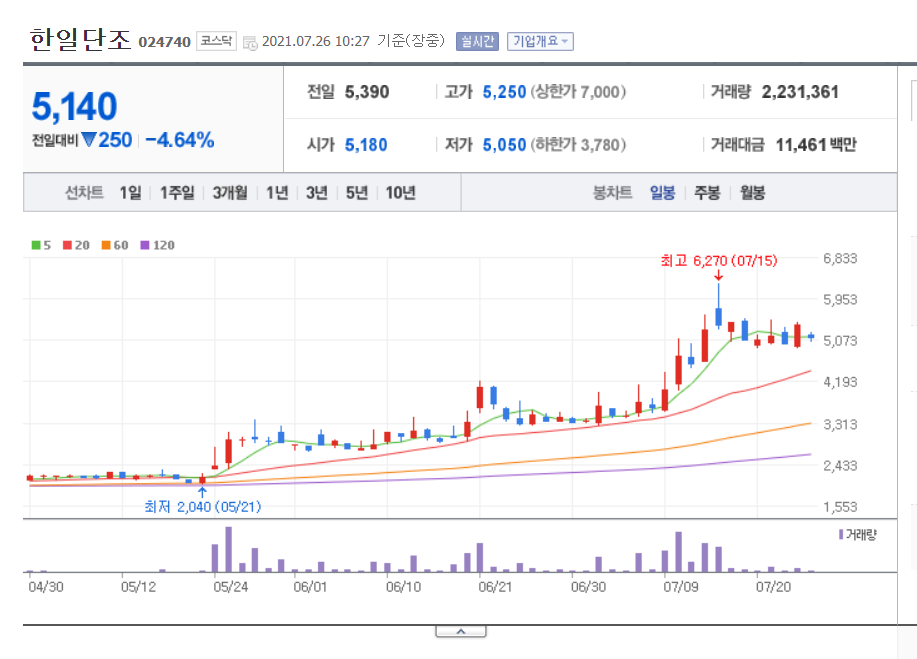
Task: Click the 06/21 date label on the axis
Action: [x=495, y=586]
